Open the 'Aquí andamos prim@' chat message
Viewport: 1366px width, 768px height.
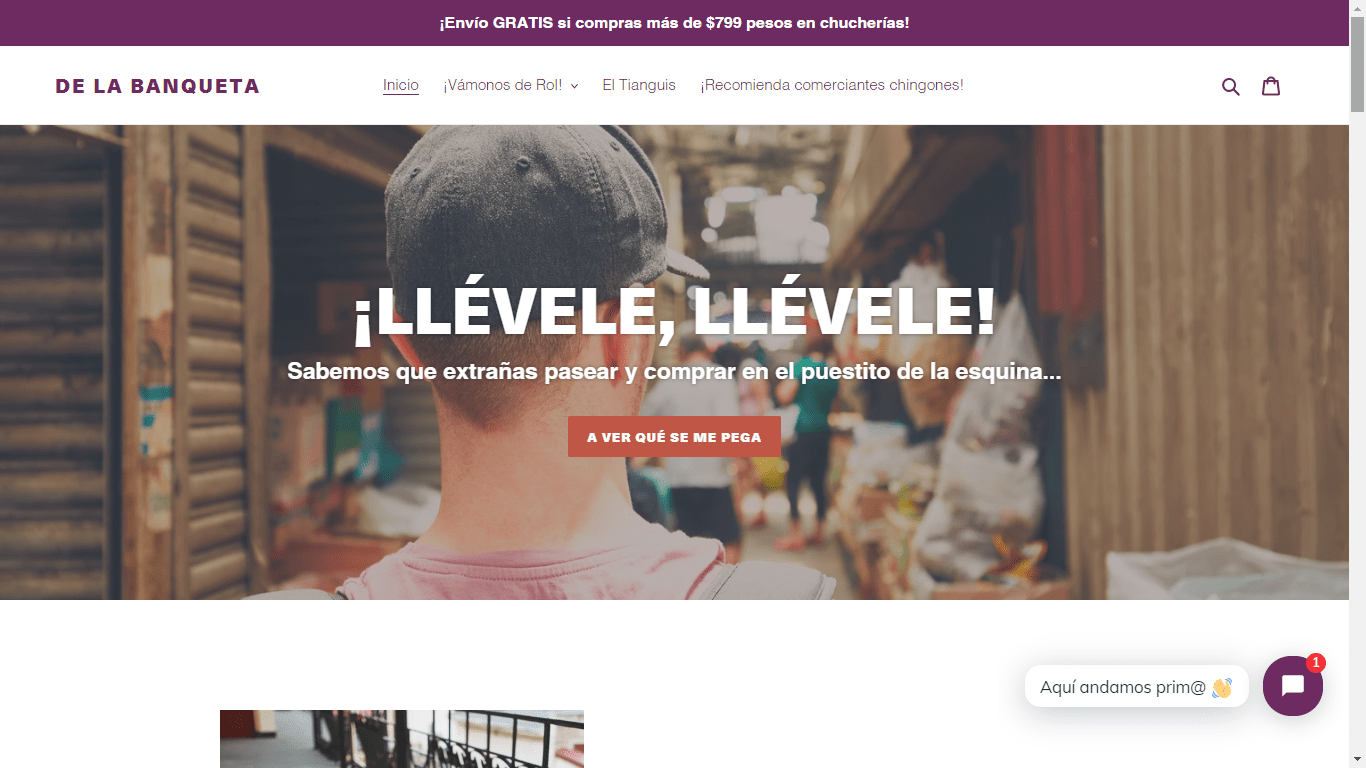1137,687
